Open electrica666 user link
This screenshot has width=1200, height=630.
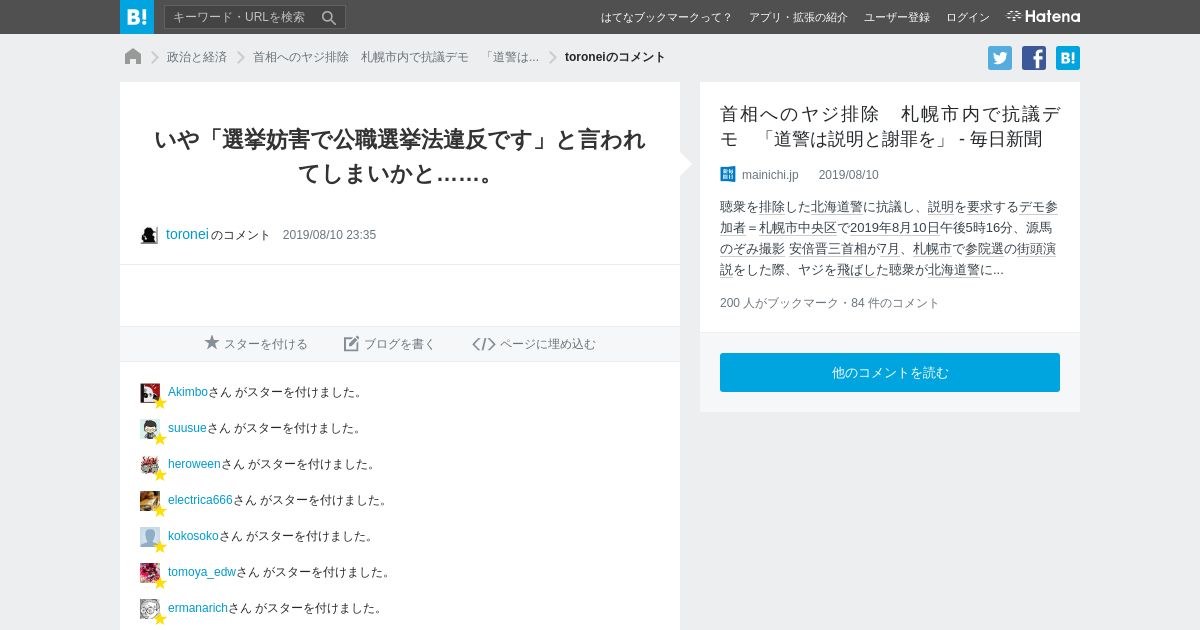200,500
